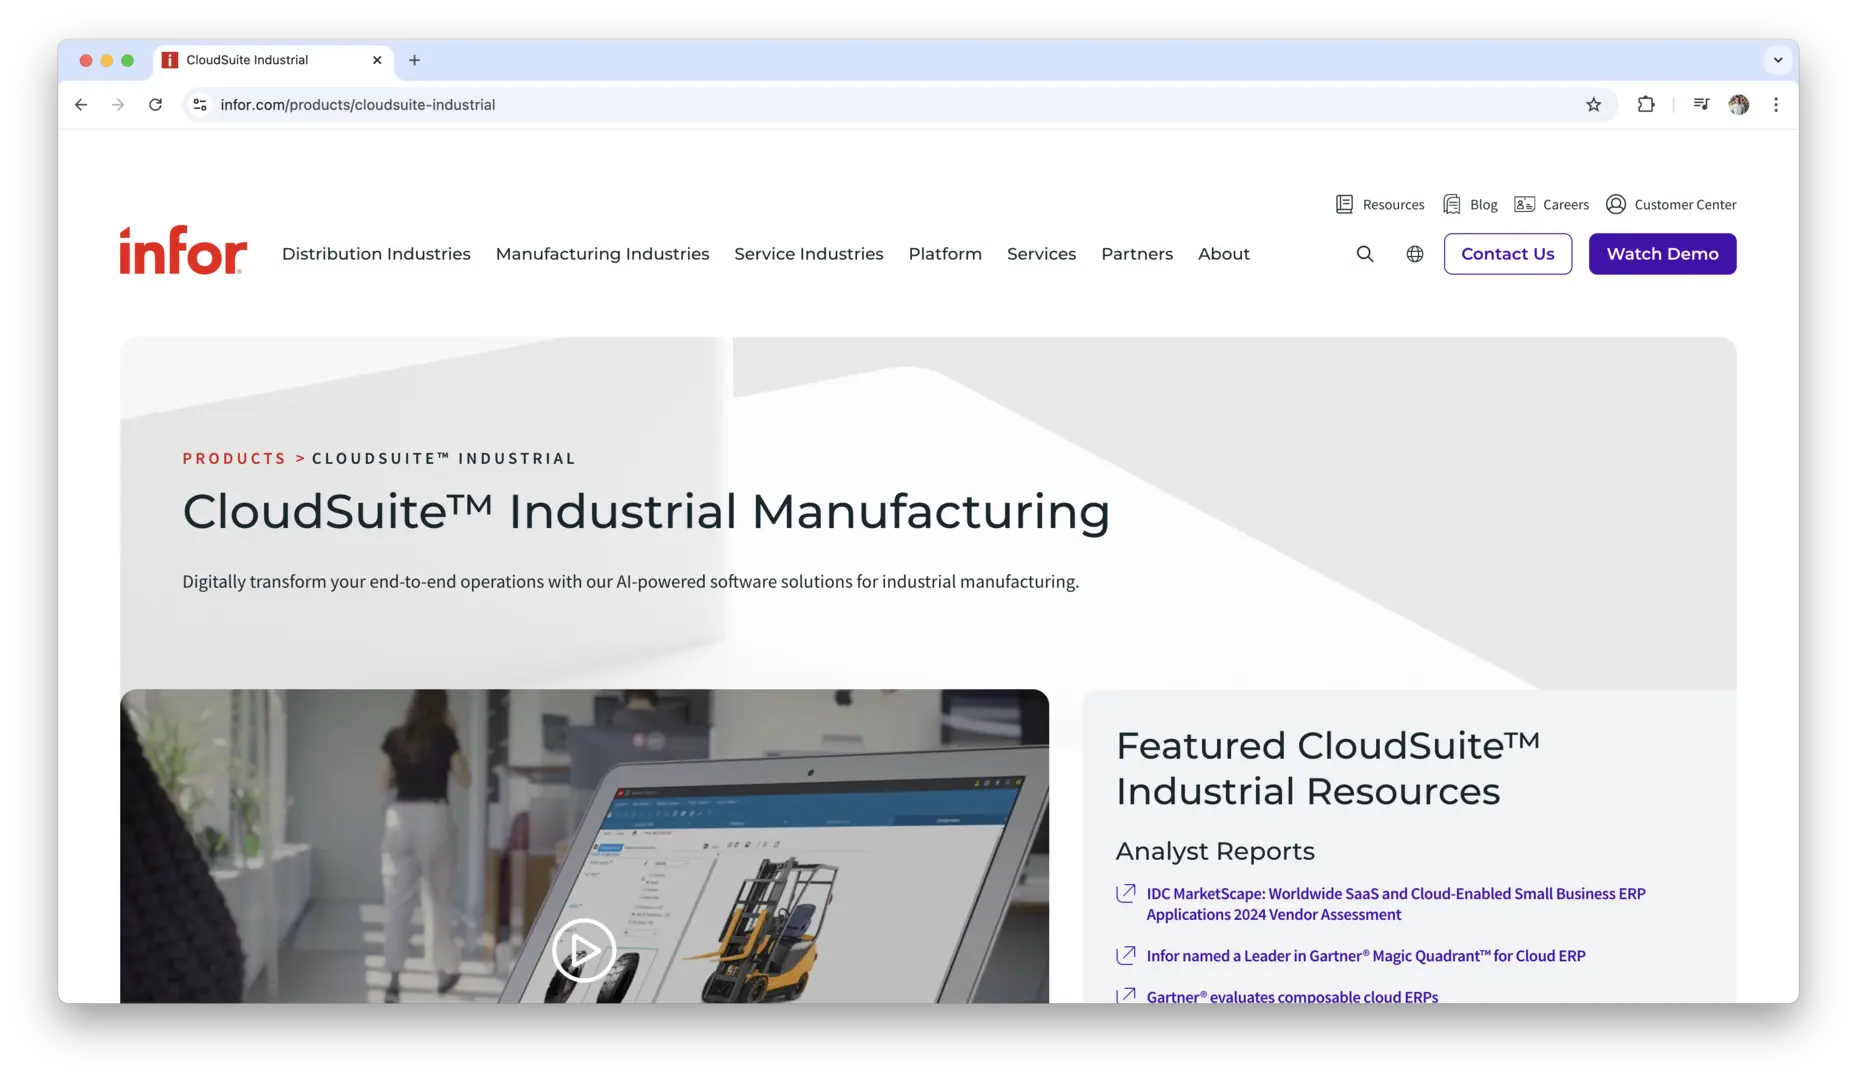Open the media control icon in toolbar
This screenshot has width=1857, height=1080.
point(1701,104)
